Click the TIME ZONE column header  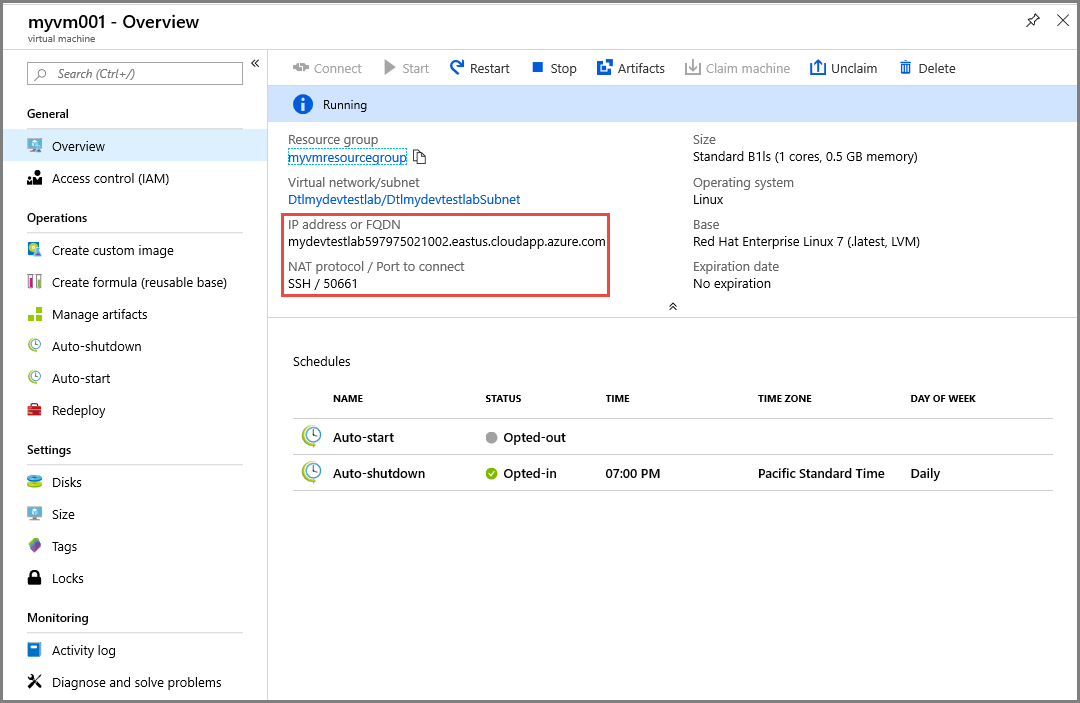coord(785,399)
